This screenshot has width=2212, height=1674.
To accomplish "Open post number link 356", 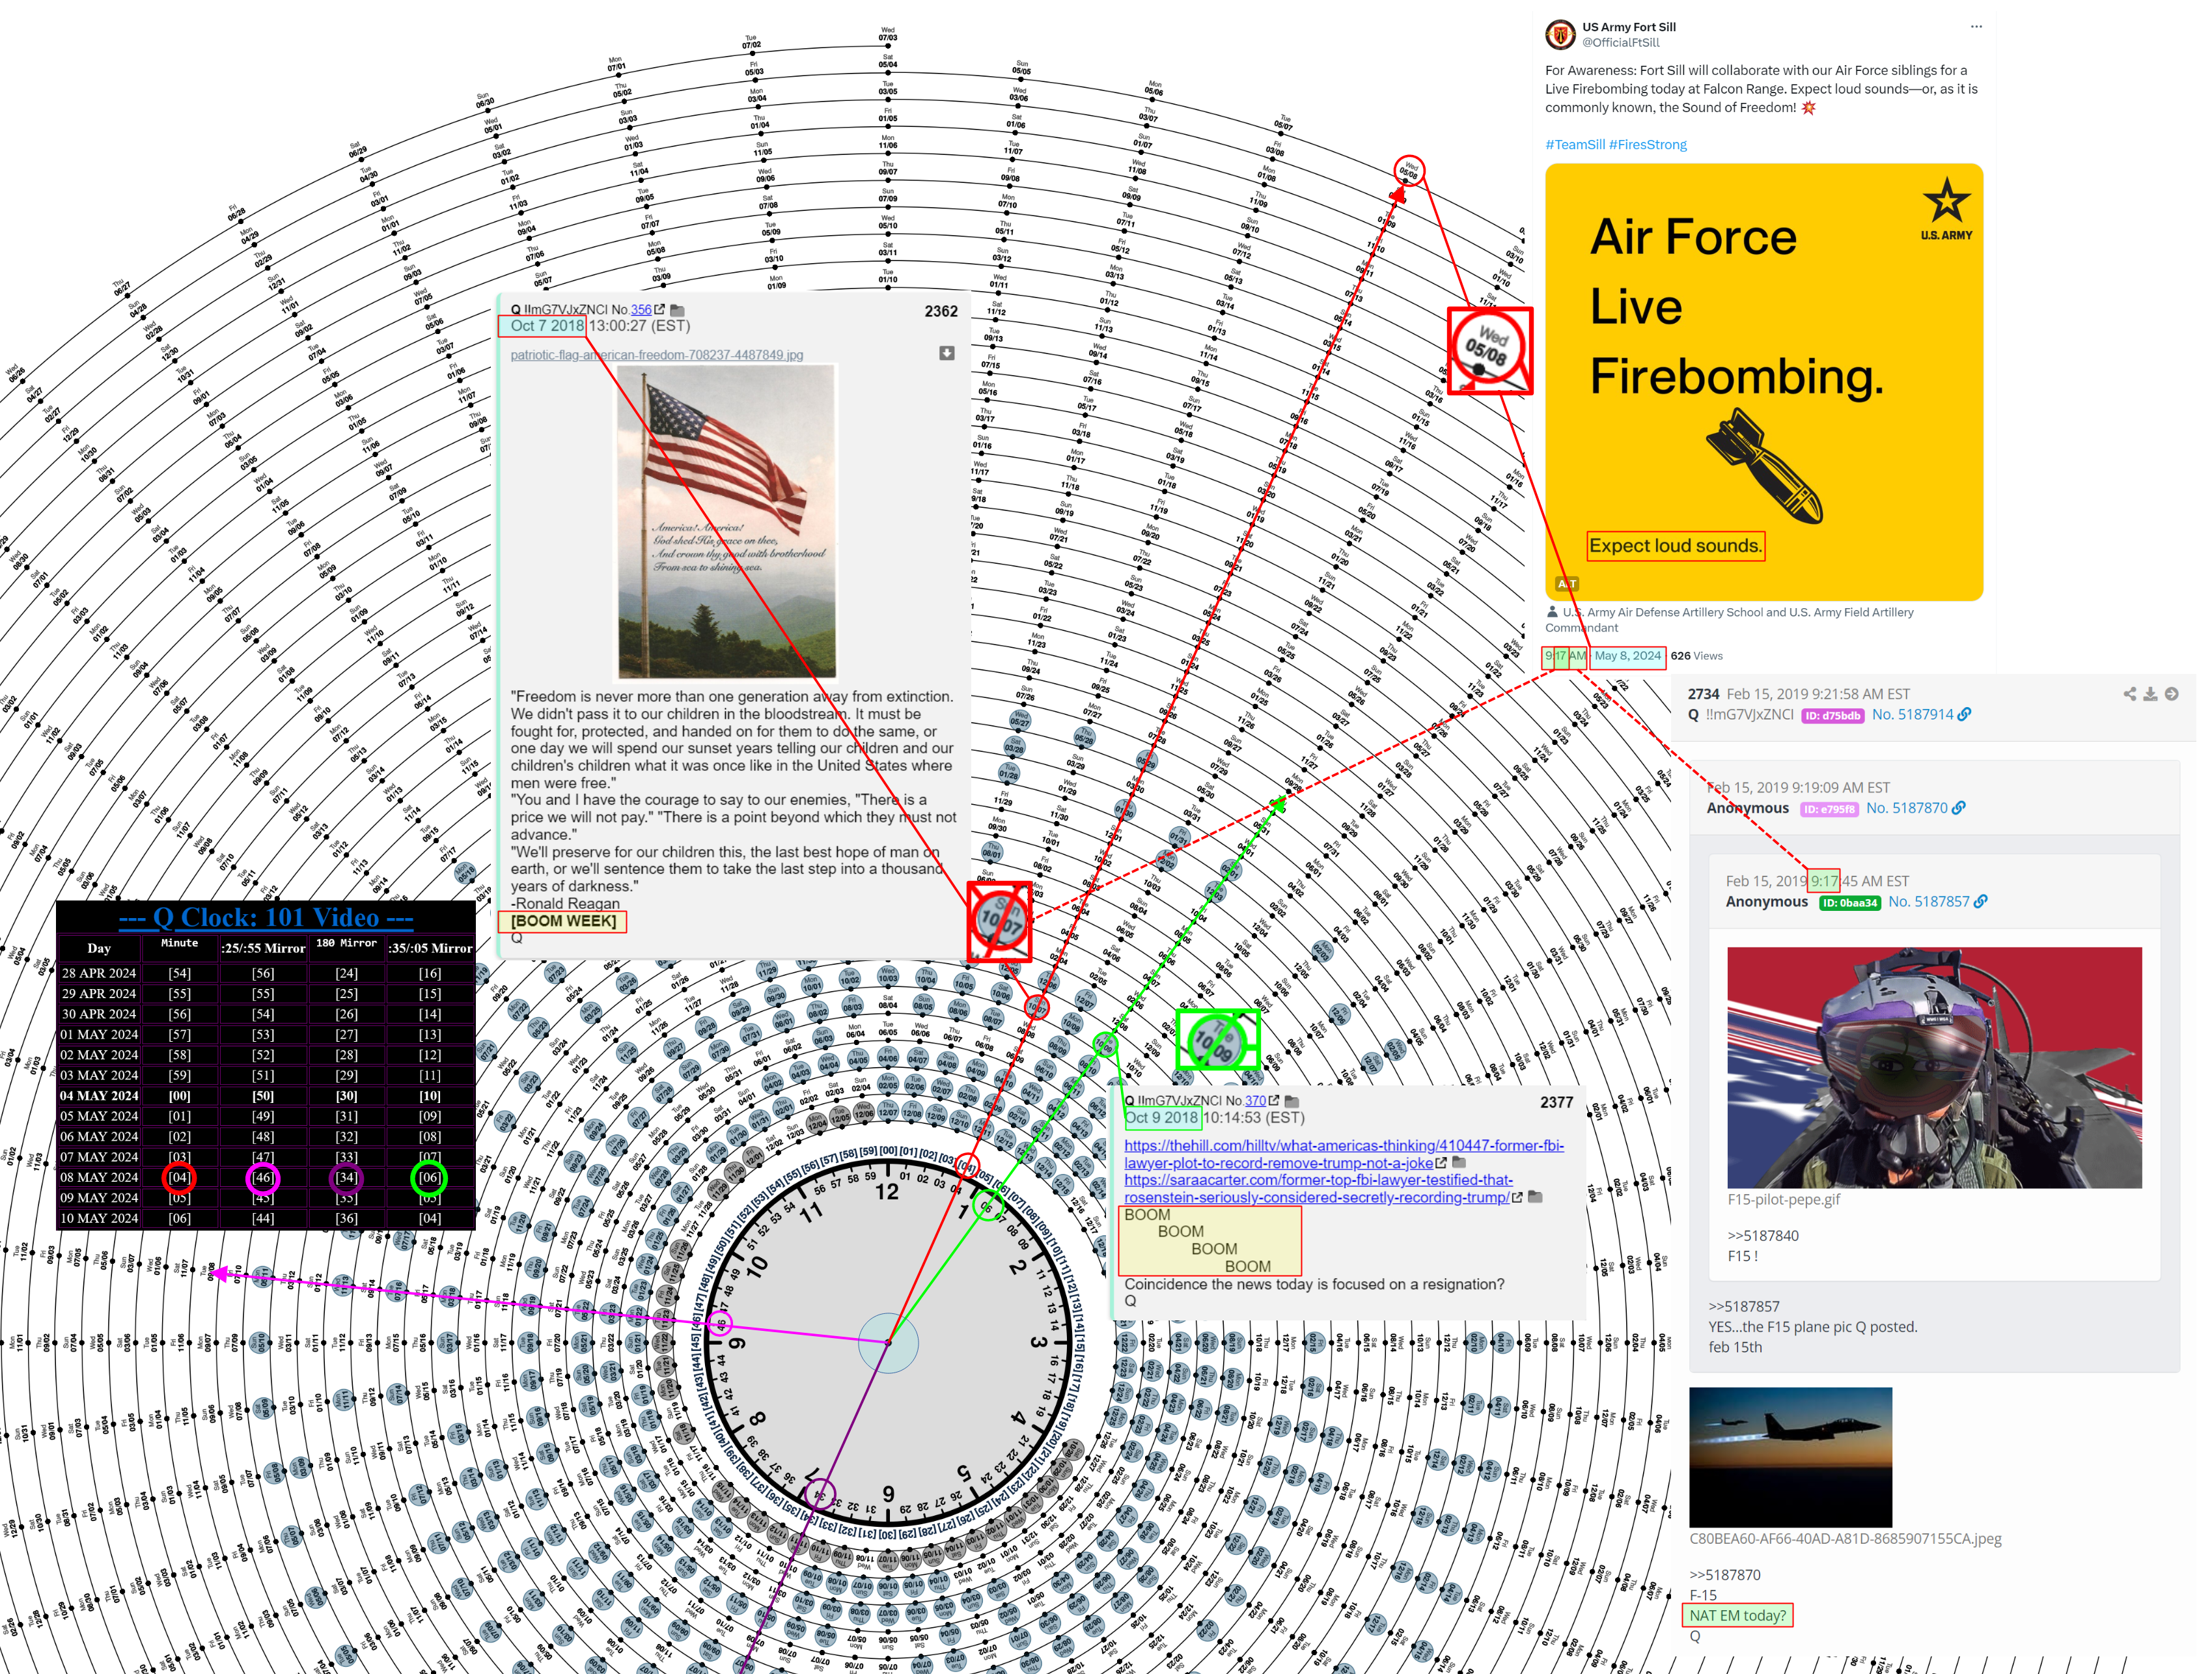I will tap(641, 310).
